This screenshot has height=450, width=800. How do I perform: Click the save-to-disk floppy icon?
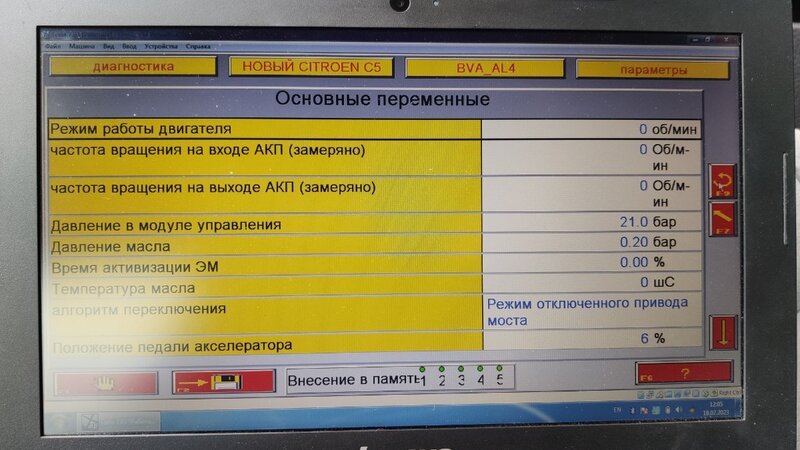pyautogui.click(x=222, y=382)
